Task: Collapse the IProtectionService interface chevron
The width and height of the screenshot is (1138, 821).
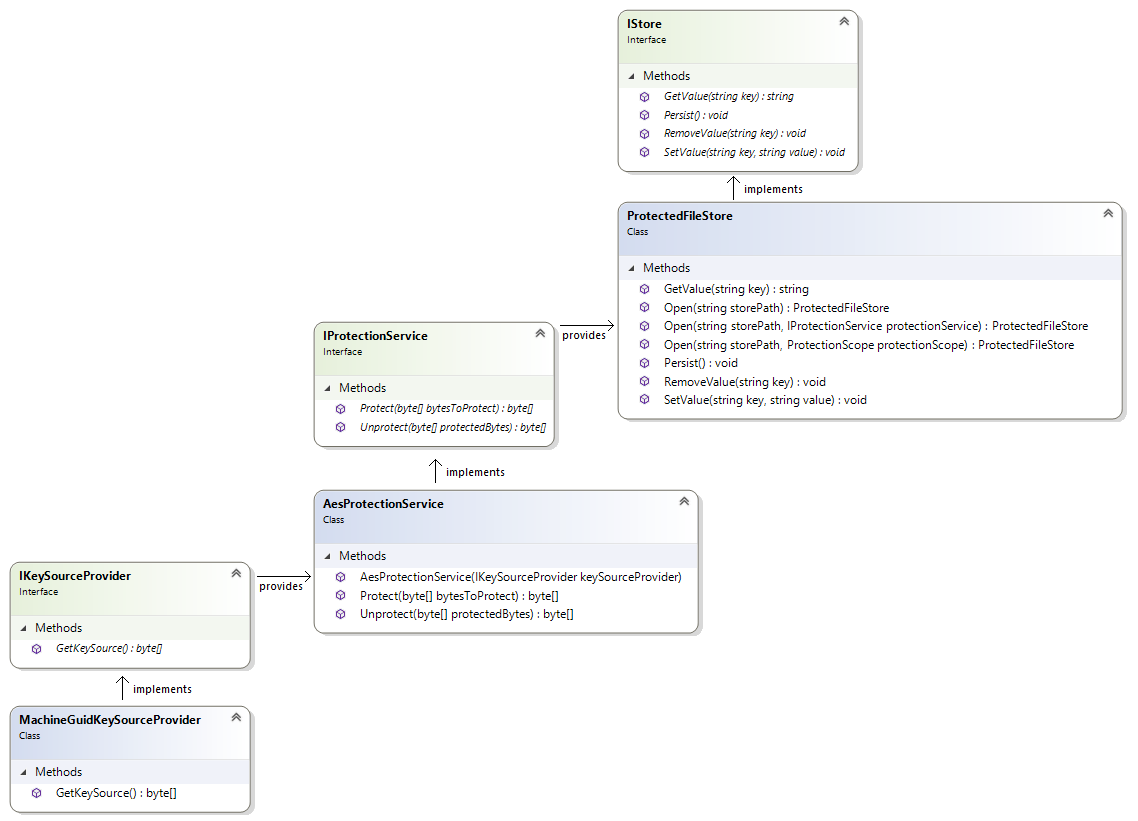Action: pyautogui.click(x=539, y=333)
